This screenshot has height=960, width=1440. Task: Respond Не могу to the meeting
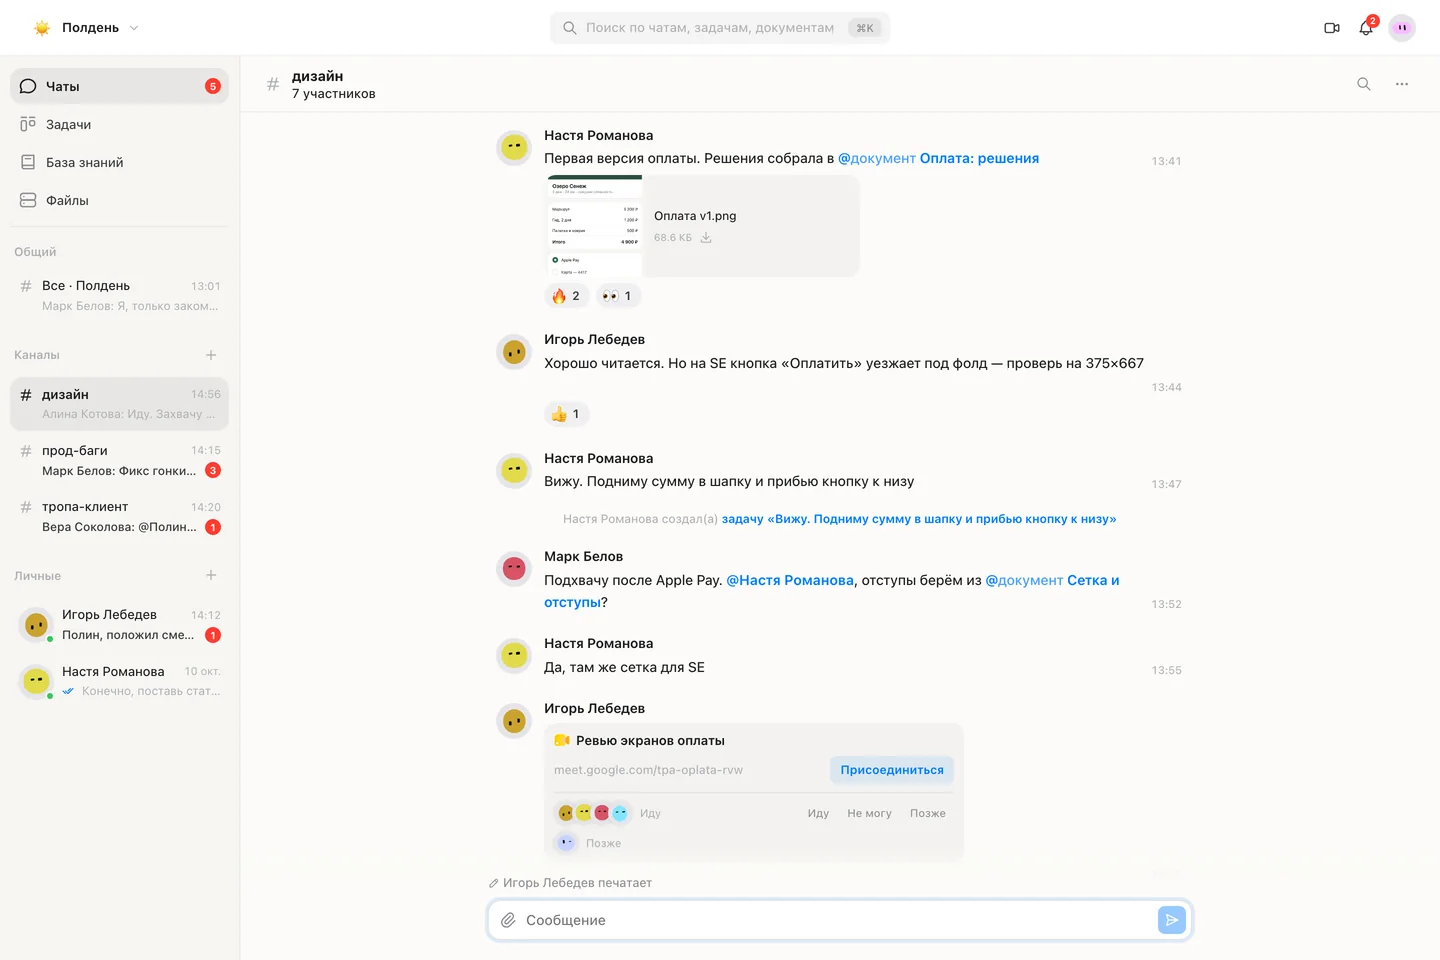coord(869,813)
